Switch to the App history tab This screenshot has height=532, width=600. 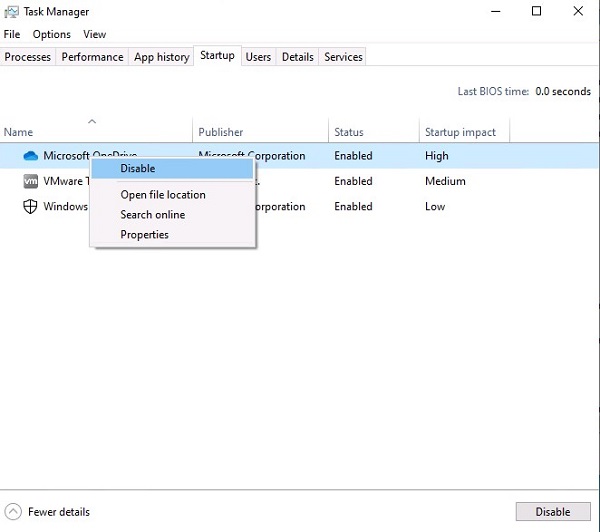pos(161,57)
